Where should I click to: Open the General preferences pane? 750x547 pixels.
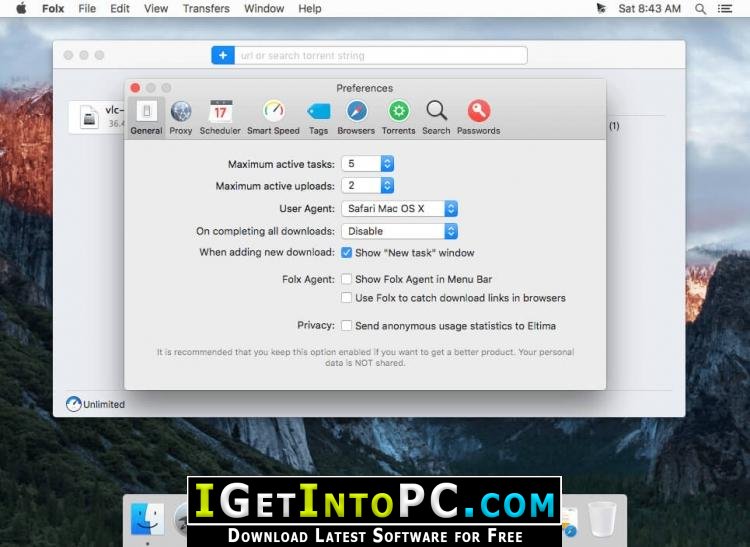click(x=146, y=118)
